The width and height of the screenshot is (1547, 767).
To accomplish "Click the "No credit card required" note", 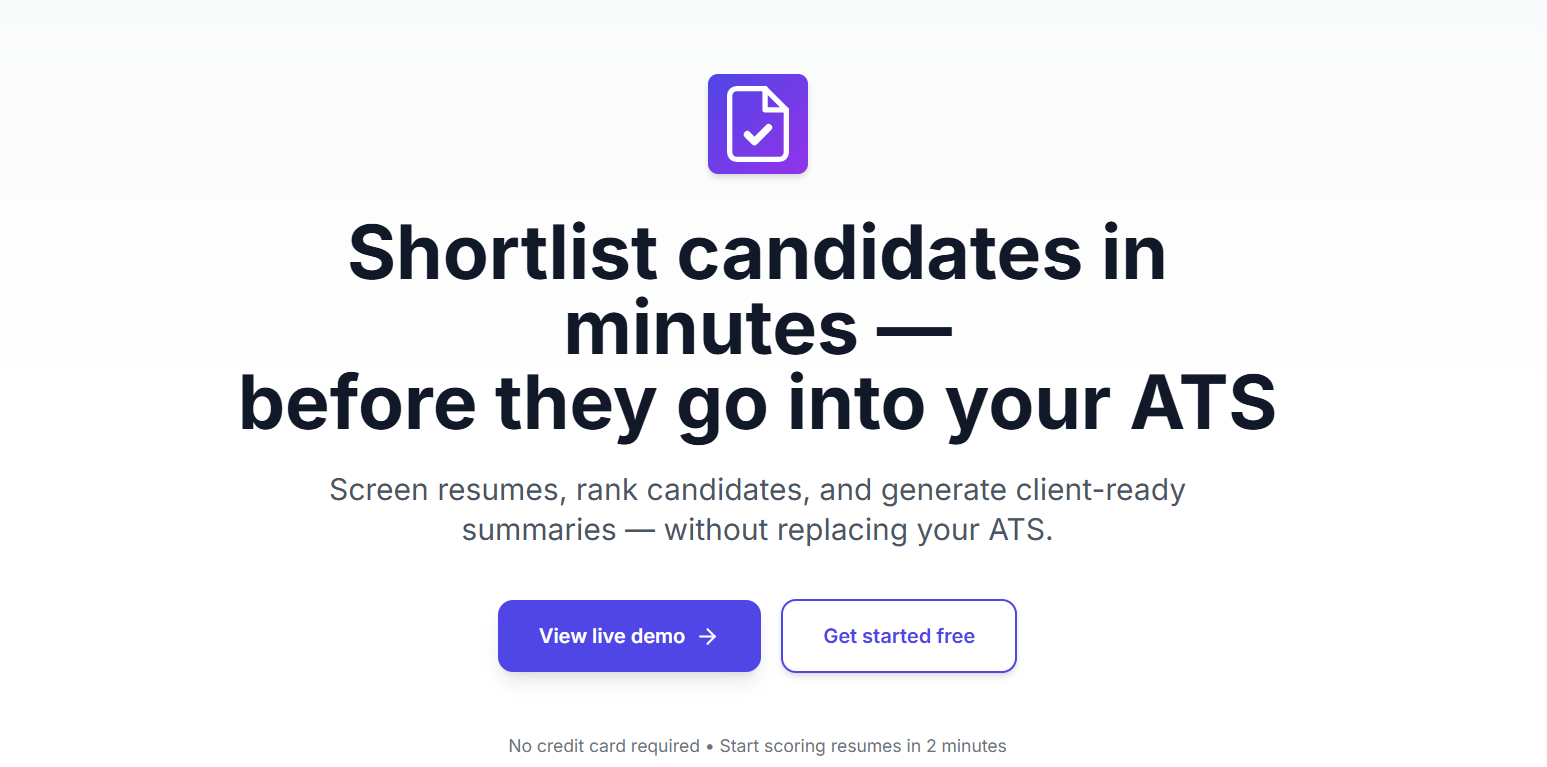I will pos(604,746).
